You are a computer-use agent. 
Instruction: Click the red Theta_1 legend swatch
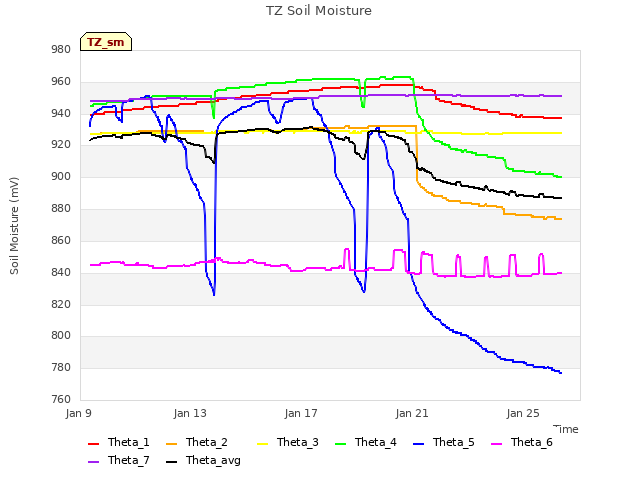(x=93, y=444)
